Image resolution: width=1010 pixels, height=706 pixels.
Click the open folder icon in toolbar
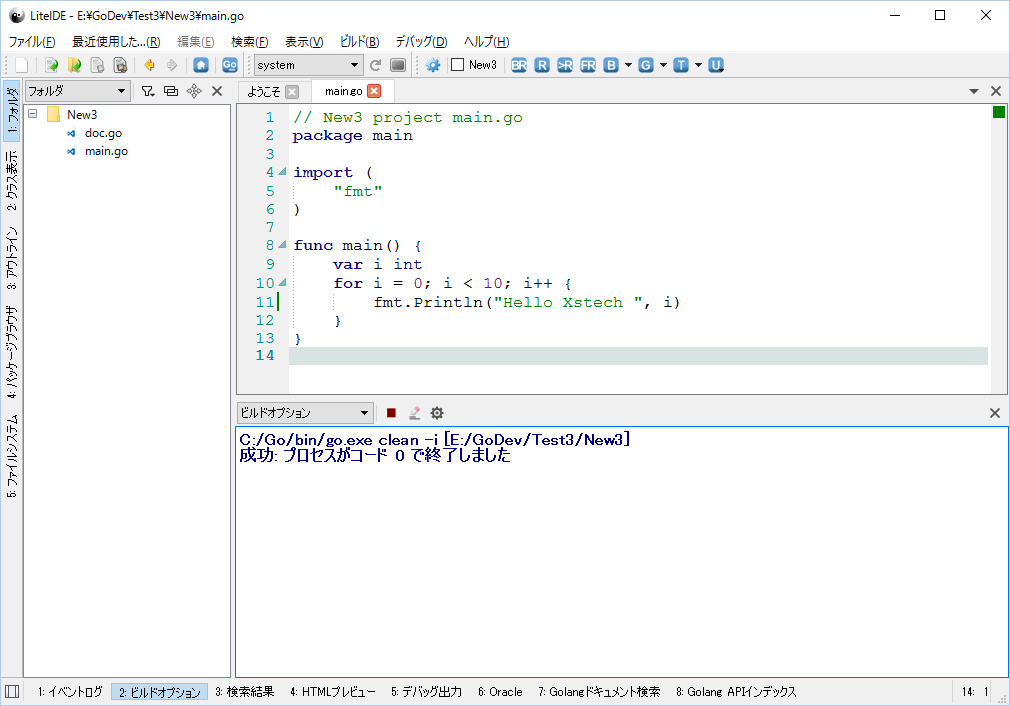[x=75, y=65]
